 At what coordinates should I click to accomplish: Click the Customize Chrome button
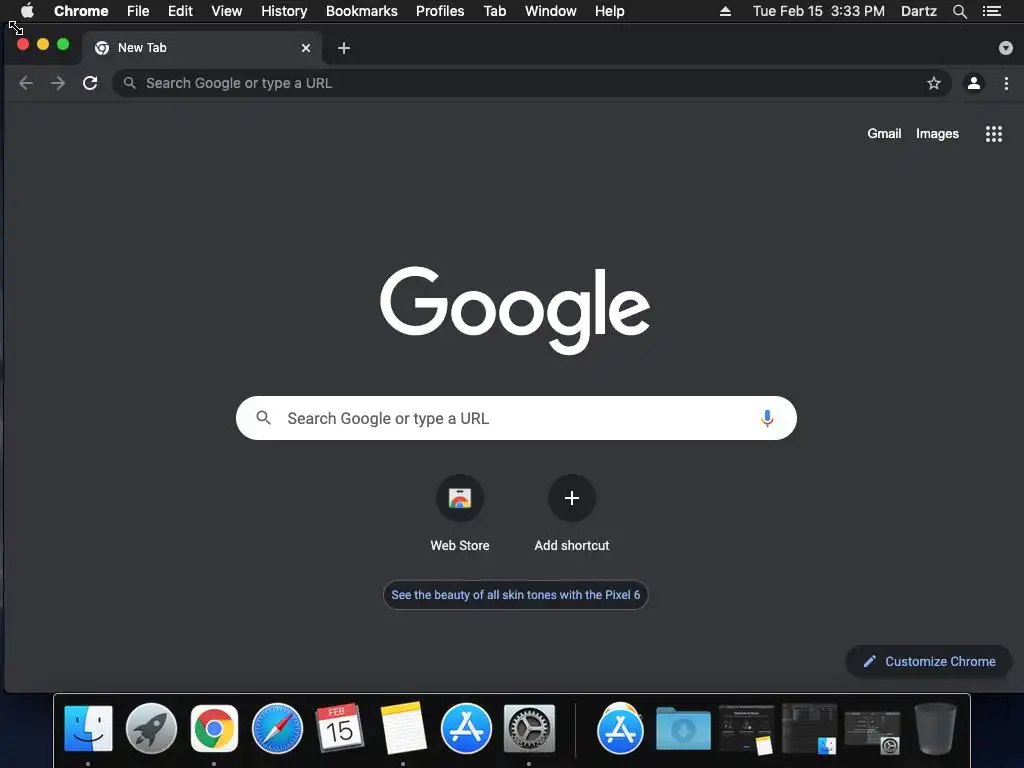(928, 662)
